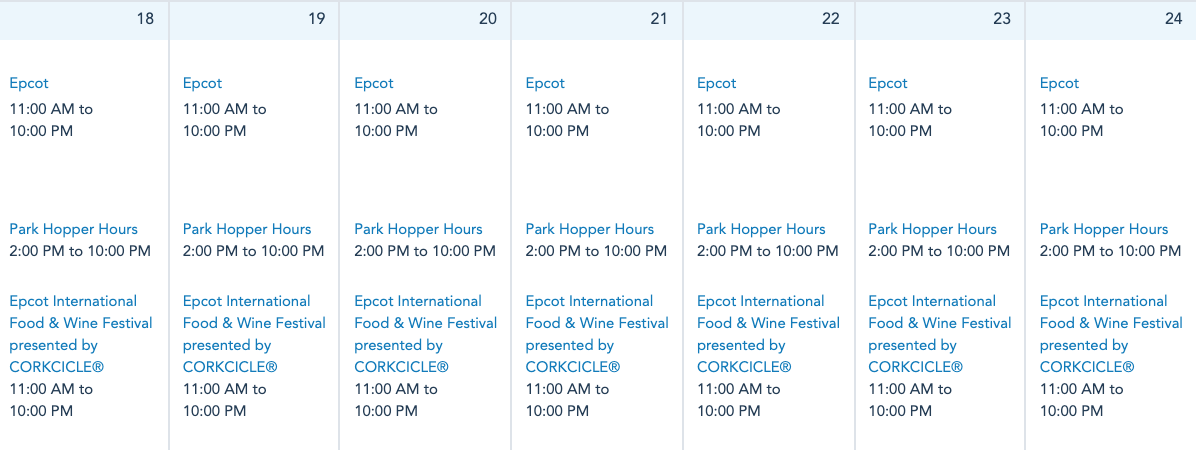
Task: Click the Epcot link for day 20
Action: pos(374,83)
